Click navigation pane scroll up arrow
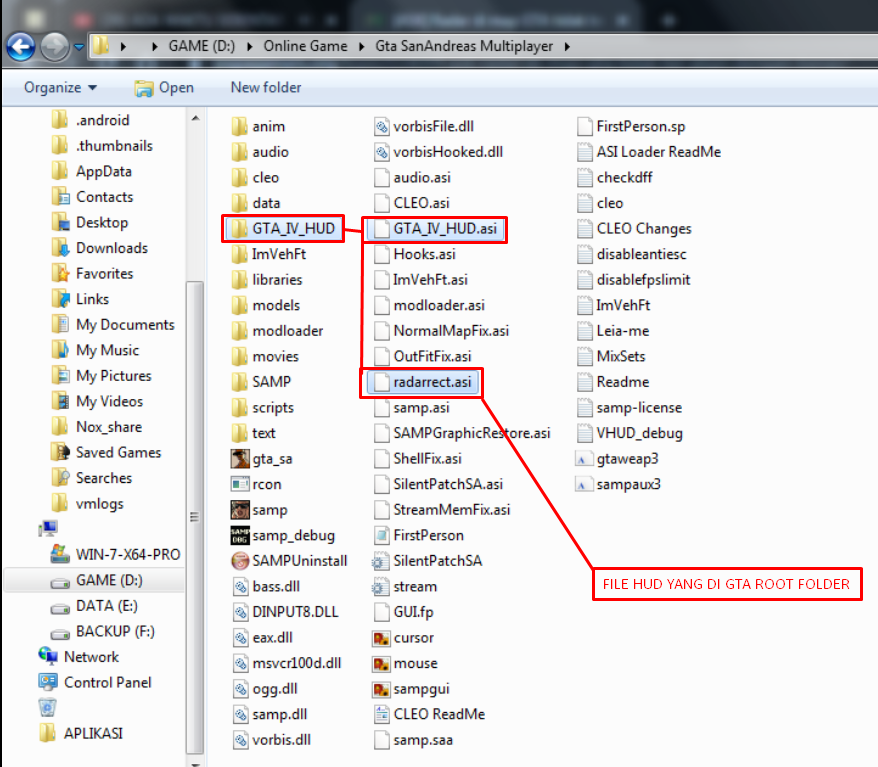The width and height of the screenshot is (878, 767). [x=195, y=118]
